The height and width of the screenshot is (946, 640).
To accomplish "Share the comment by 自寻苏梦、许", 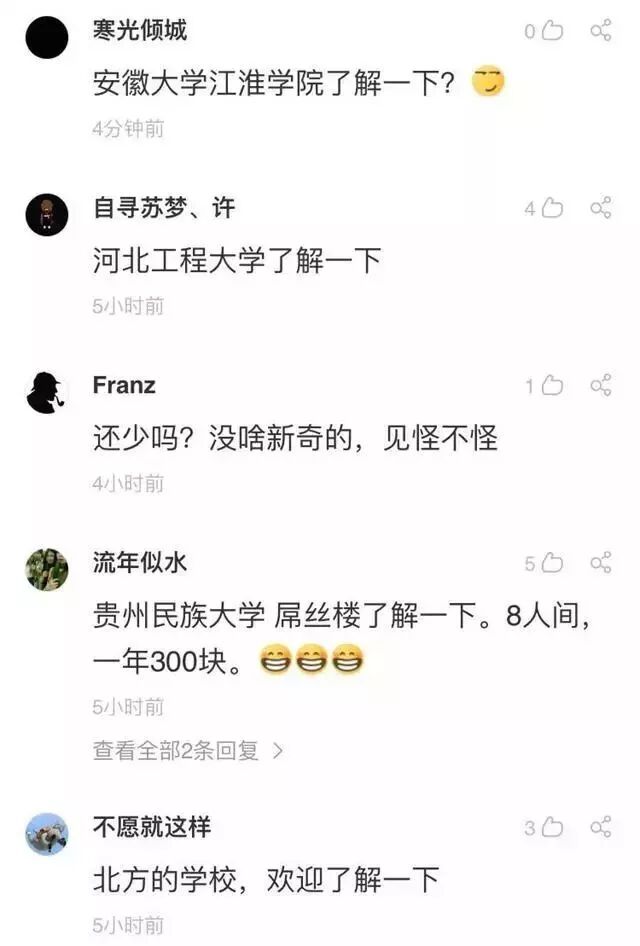I will [x=601, y=208].
